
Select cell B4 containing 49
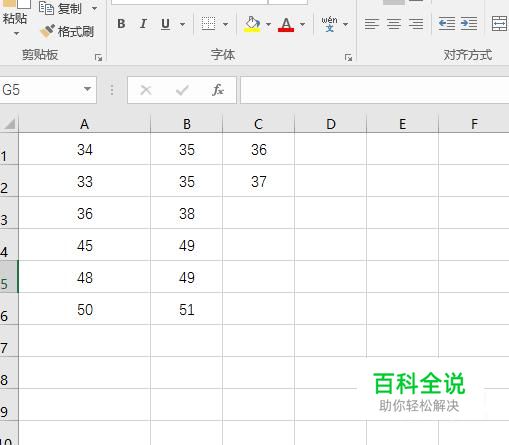[x=187, y=245]
